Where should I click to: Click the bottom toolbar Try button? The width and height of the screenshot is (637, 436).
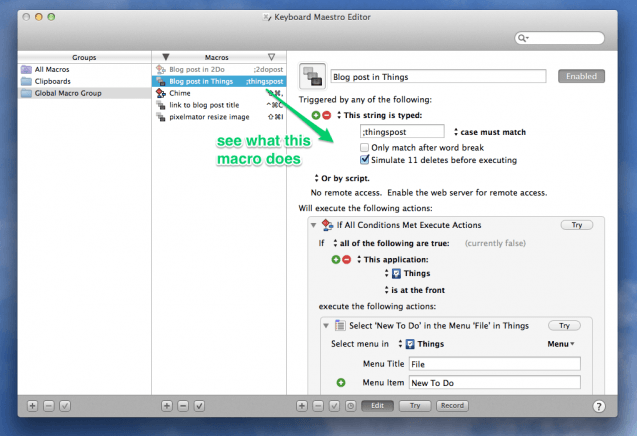(x=415, y=406)
